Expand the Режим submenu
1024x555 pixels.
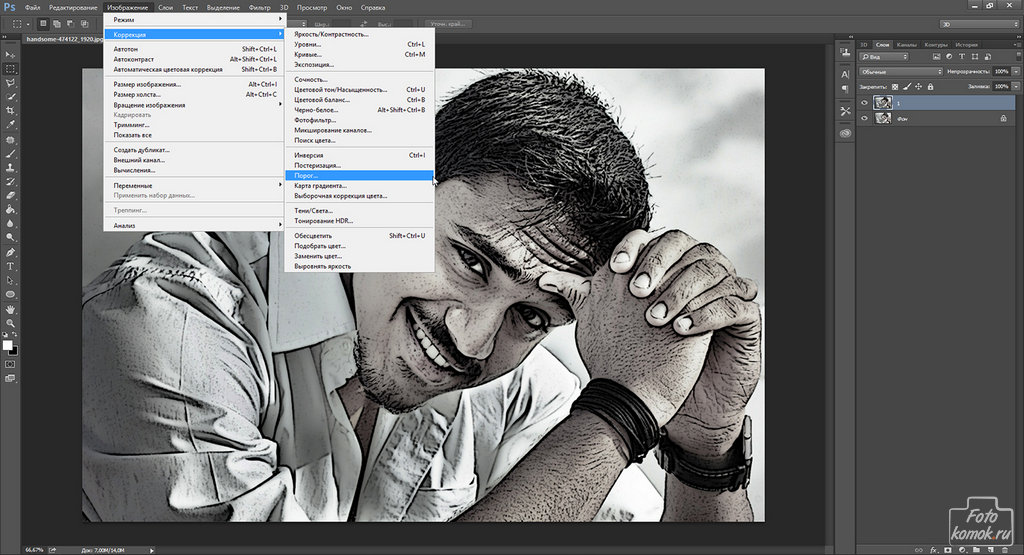click(194, 20)
